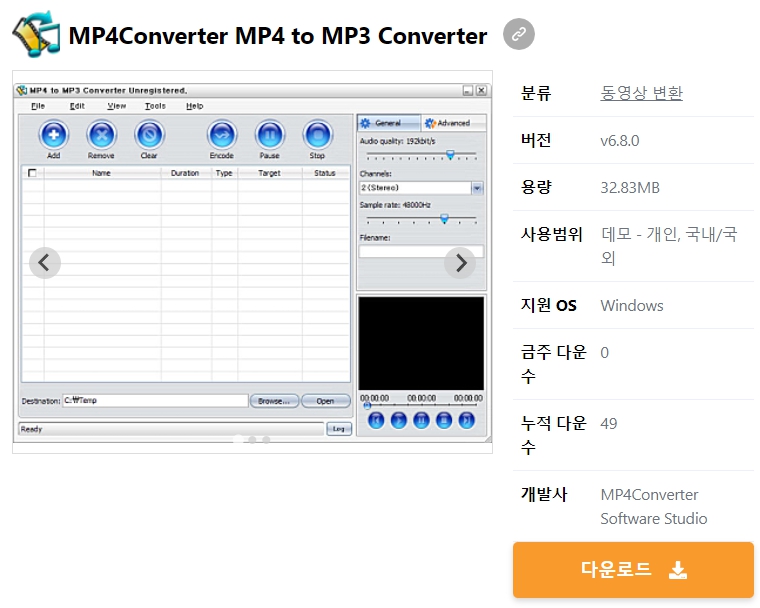The height and width of the screenshot is (608, 760).
Task: Click the black video preview area
Action: pos(421,343)
